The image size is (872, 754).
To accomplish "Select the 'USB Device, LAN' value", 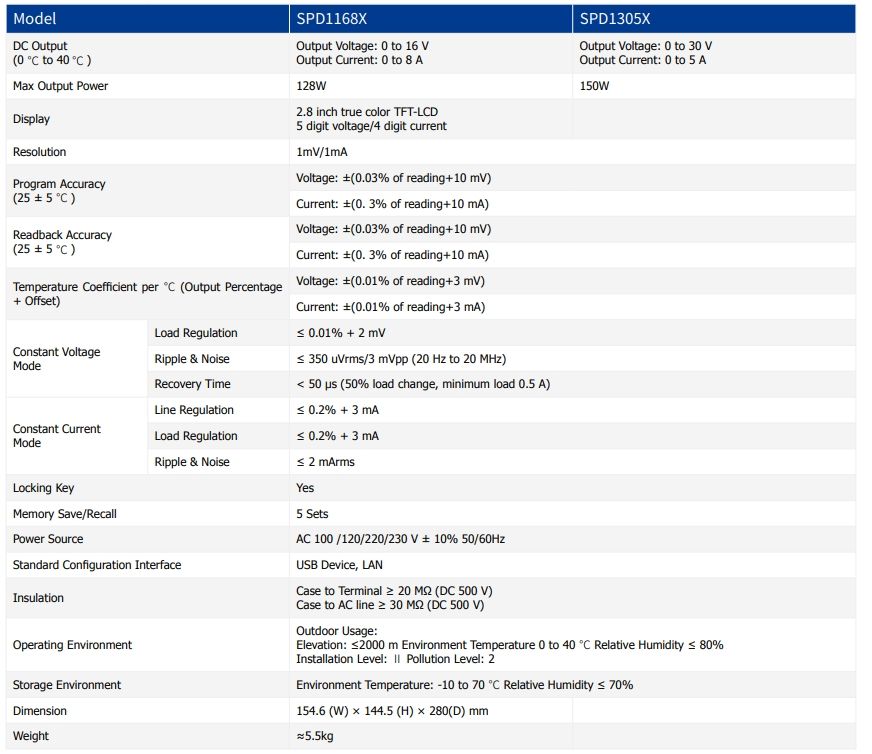I will click(339, 565).
